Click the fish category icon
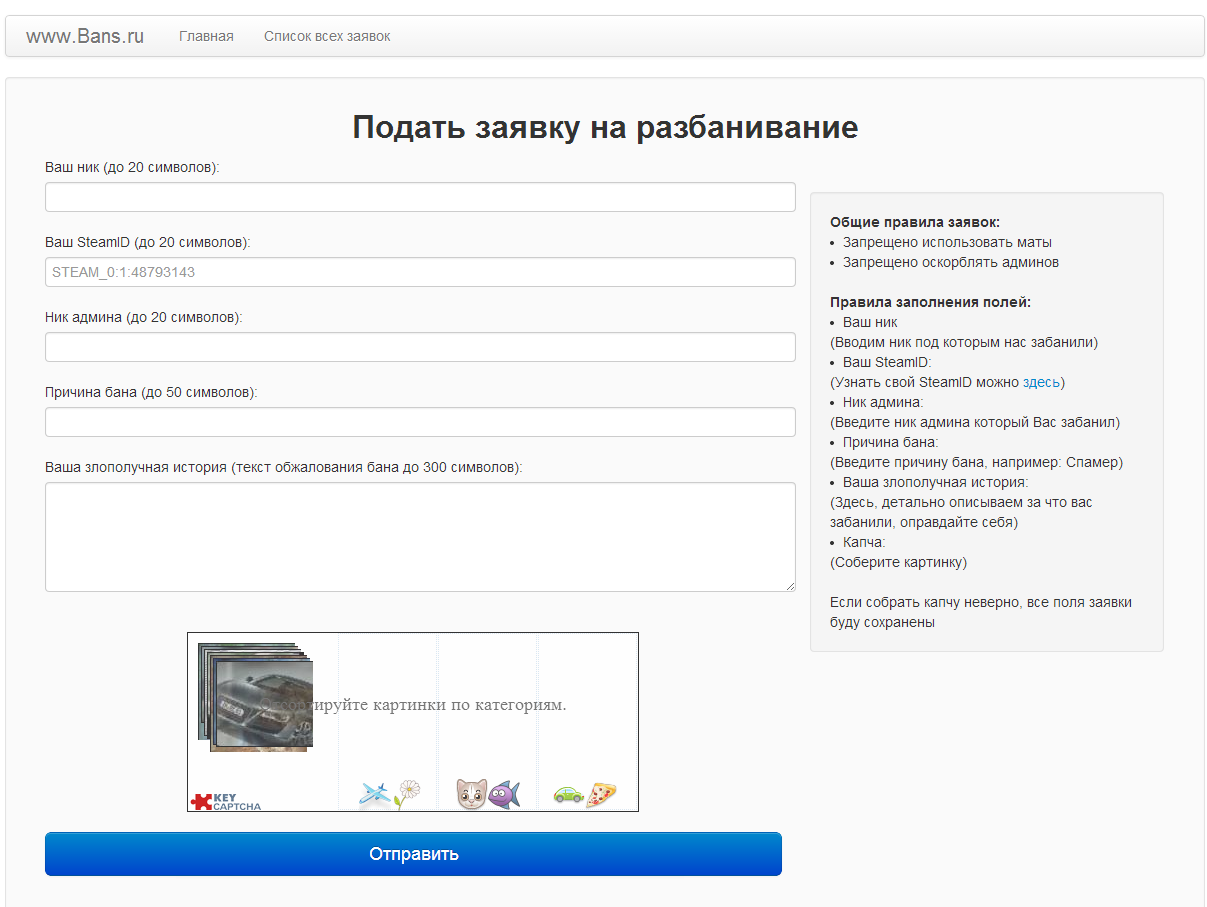 click(x=504, y=795)
